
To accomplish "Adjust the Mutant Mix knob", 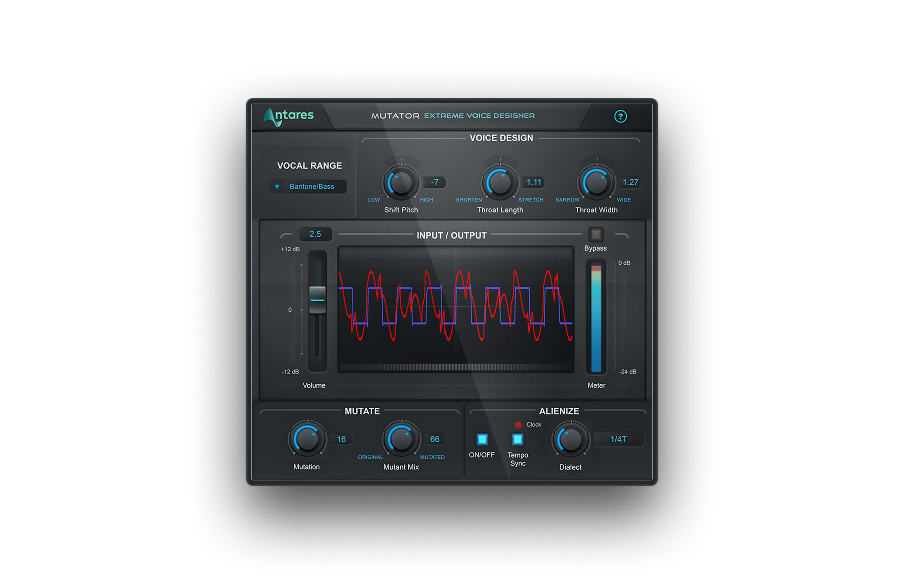I will coord(401,438).
